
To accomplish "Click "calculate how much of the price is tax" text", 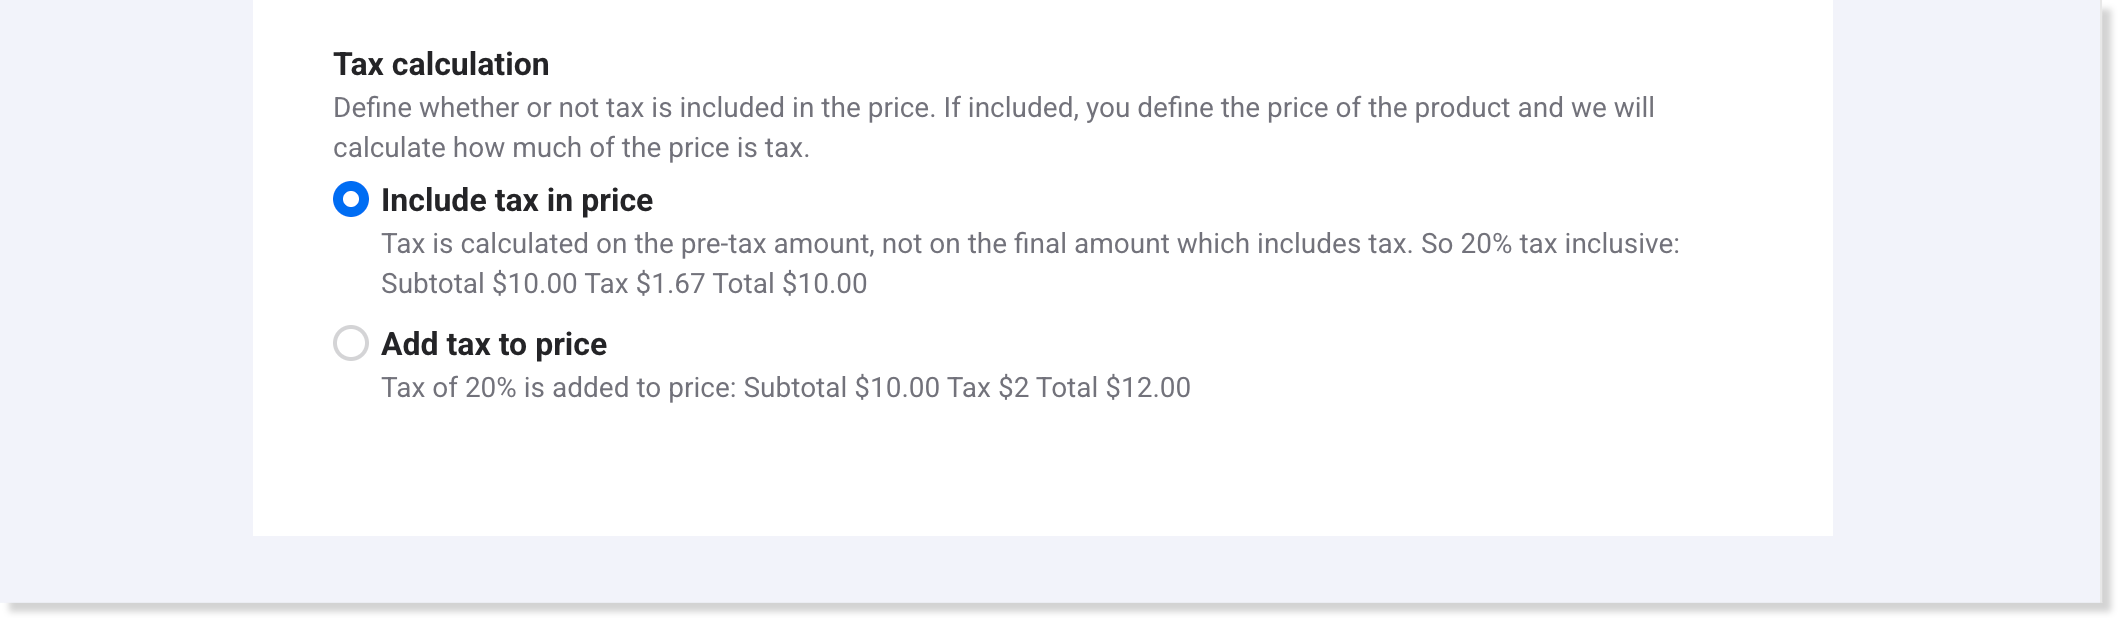I will tap(571, 148).
